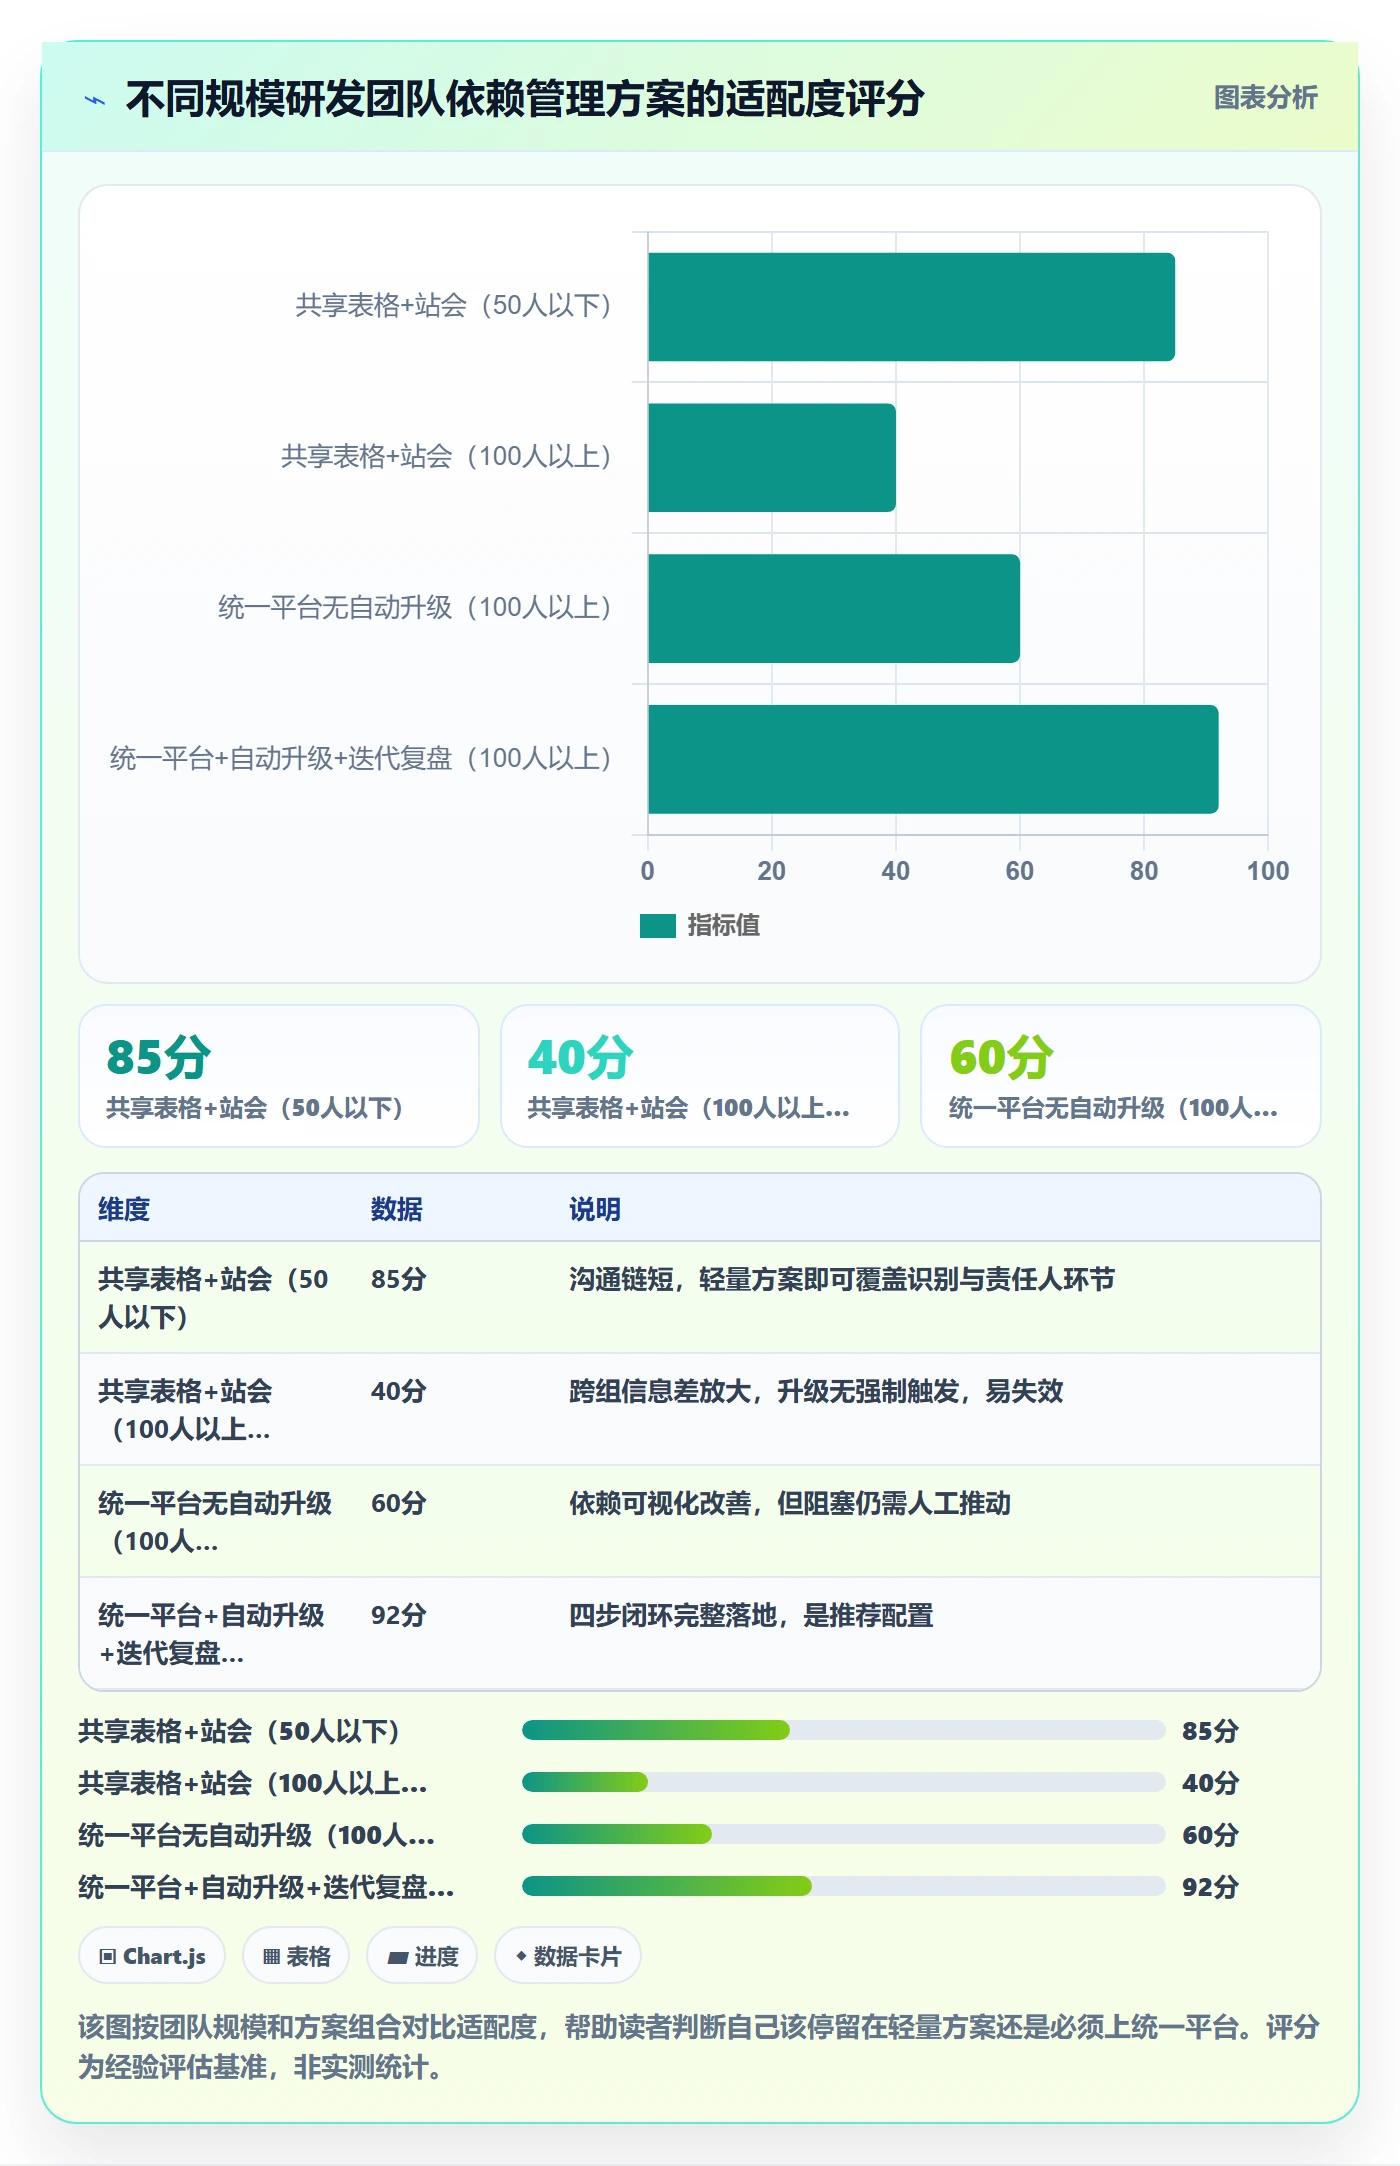
Task: Click the chart axis label 统一平台无自动升级（100人以上）
Action: pos(415,608)
